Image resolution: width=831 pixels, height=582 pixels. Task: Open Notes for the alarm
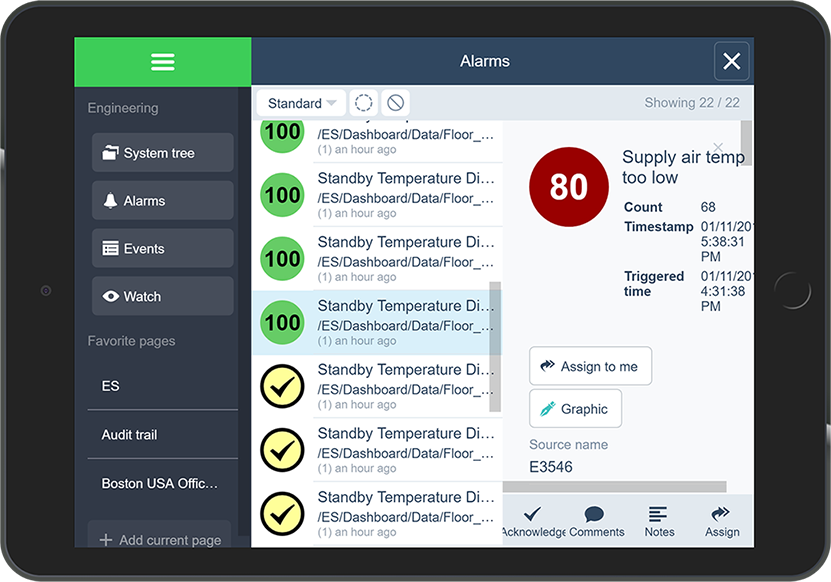(659, 522)
